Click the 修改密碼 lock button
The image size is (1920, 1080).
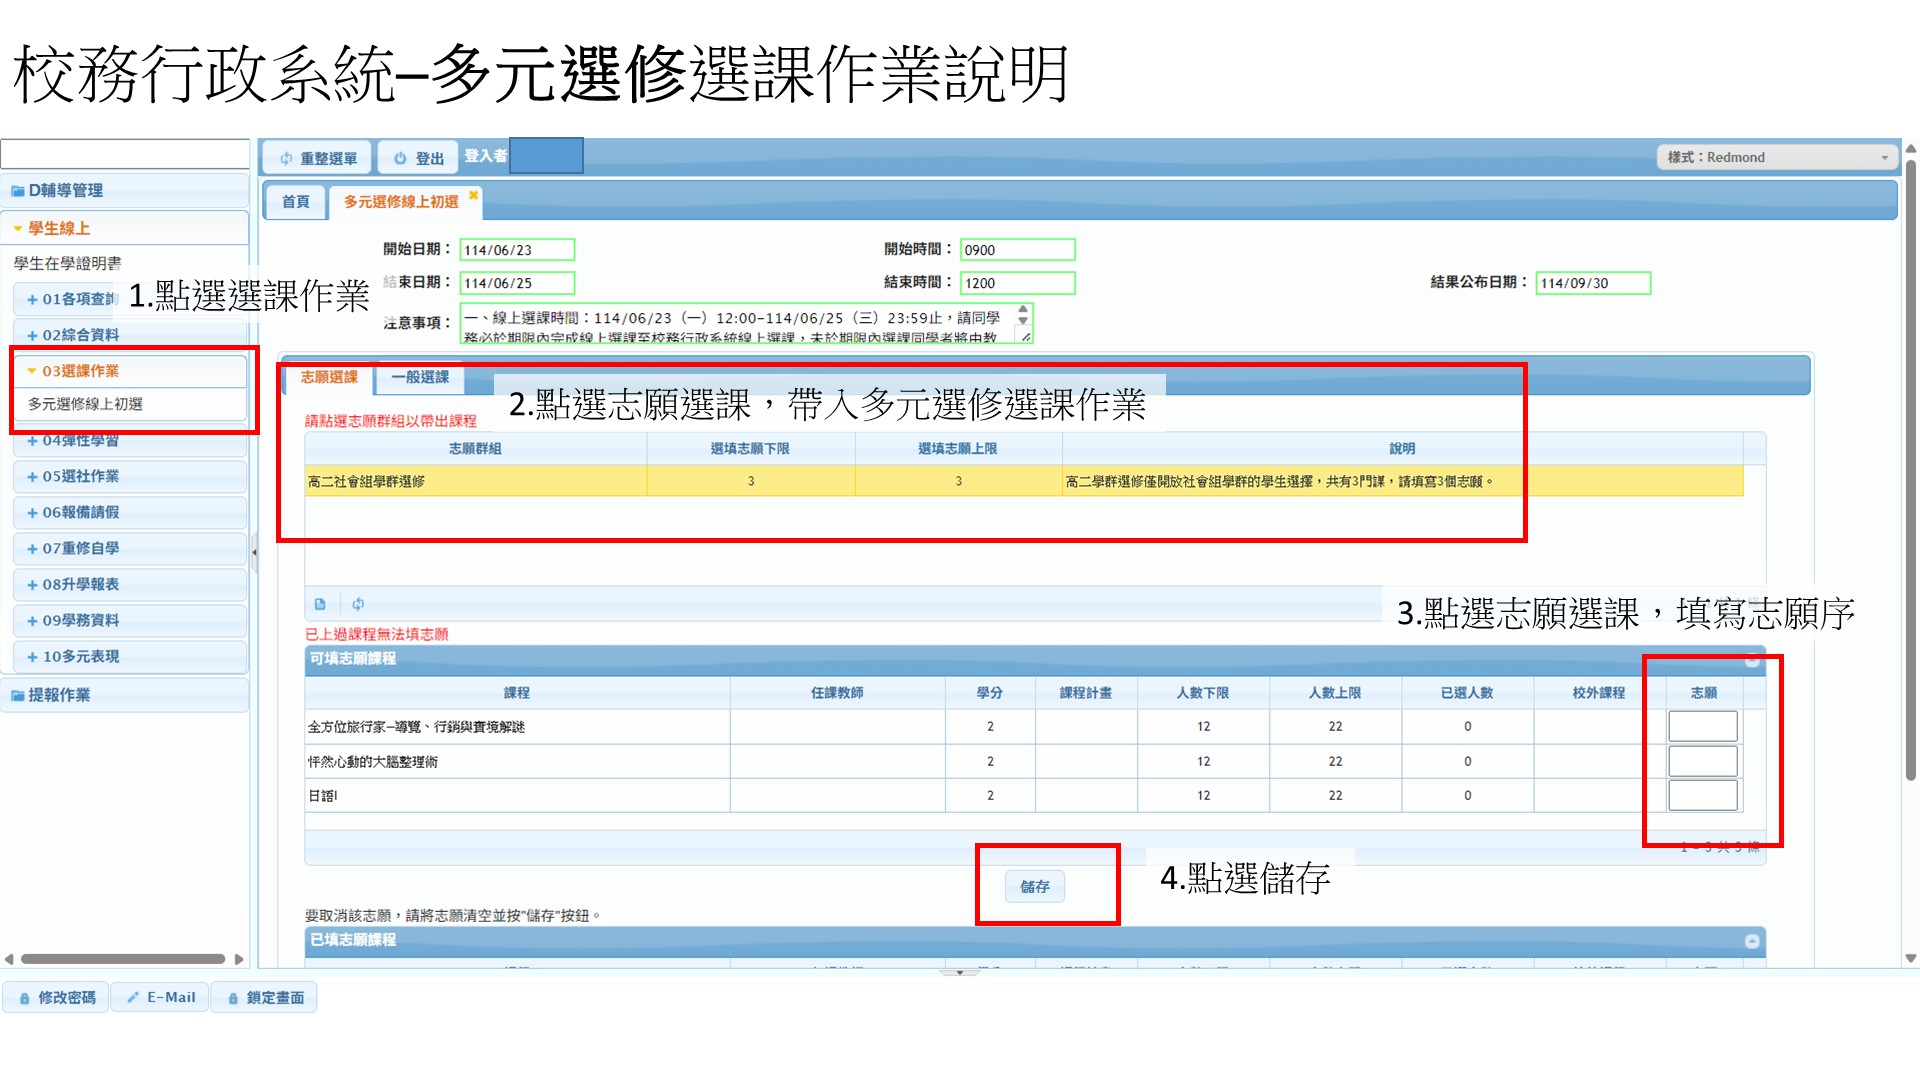[x=57, y=997]
